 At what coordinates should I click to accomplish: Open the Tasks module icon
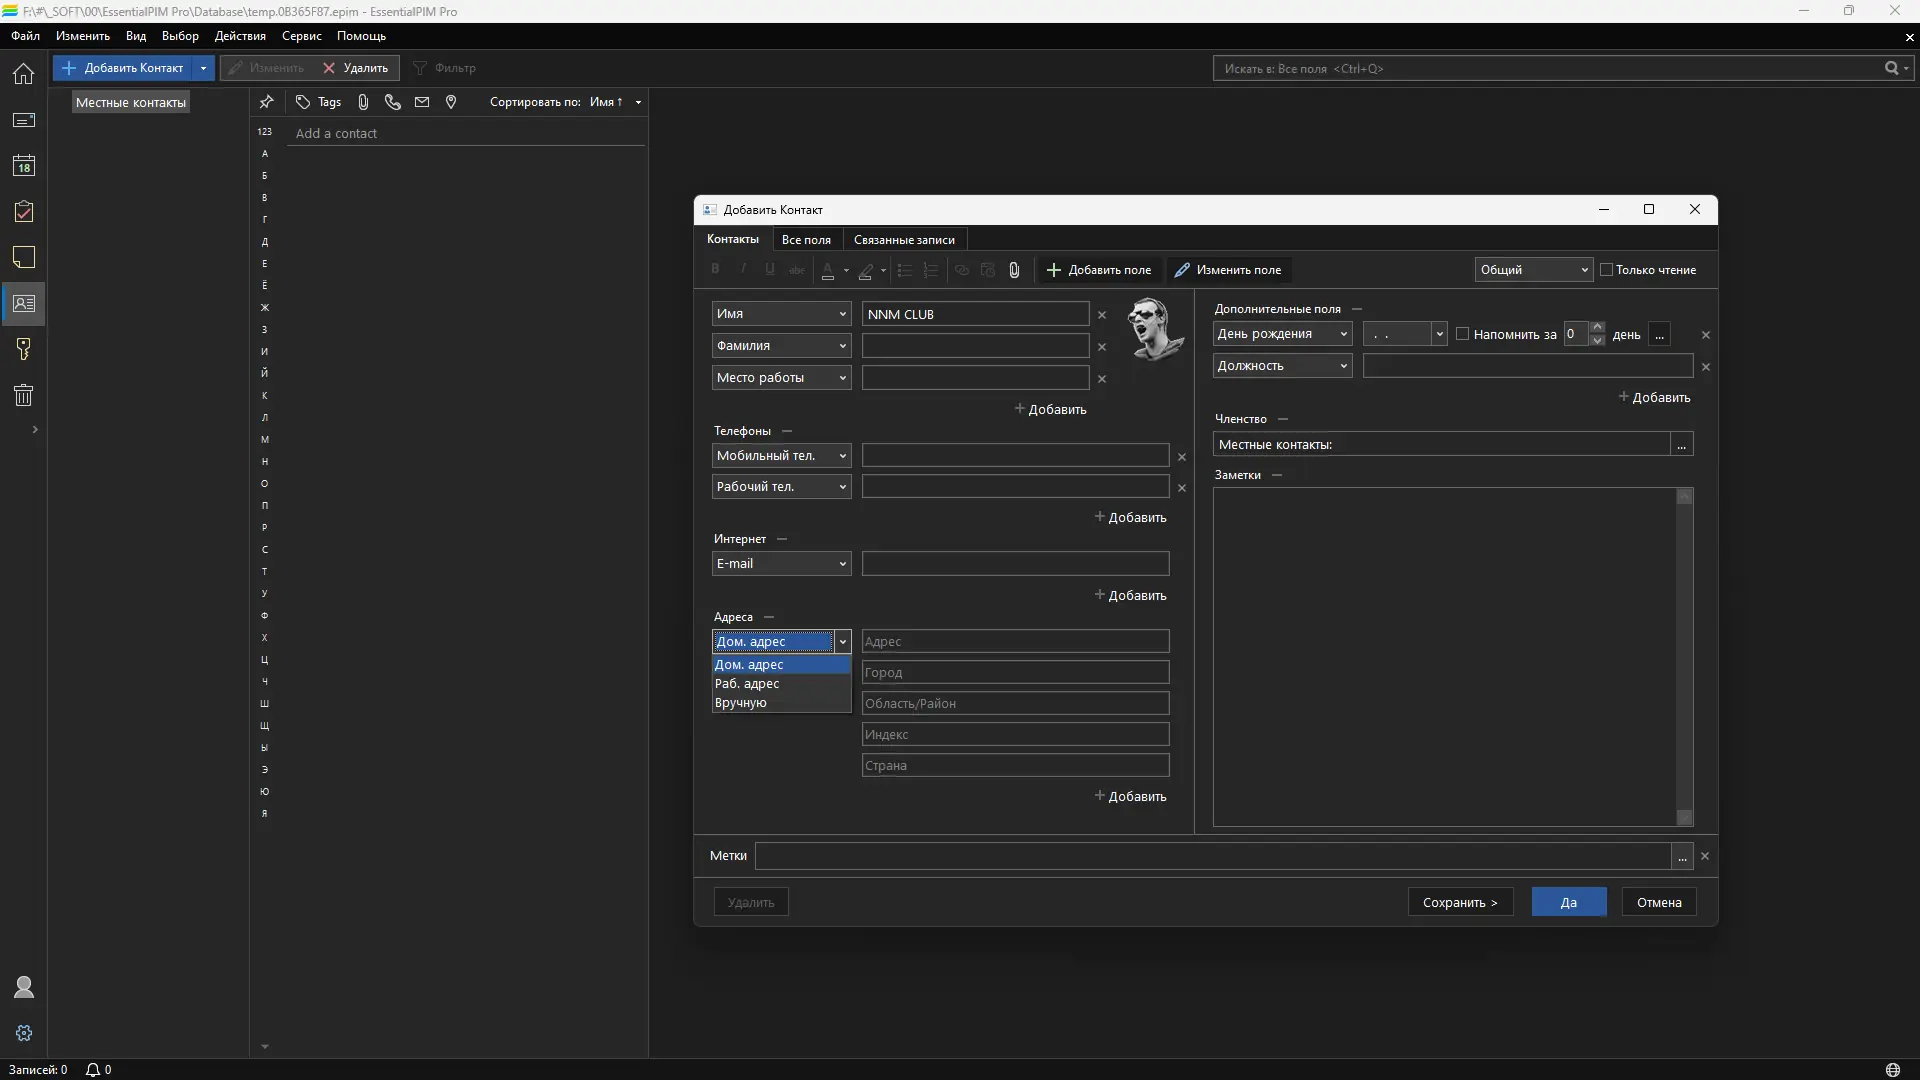pyautogui.click(x=24, y=212)
